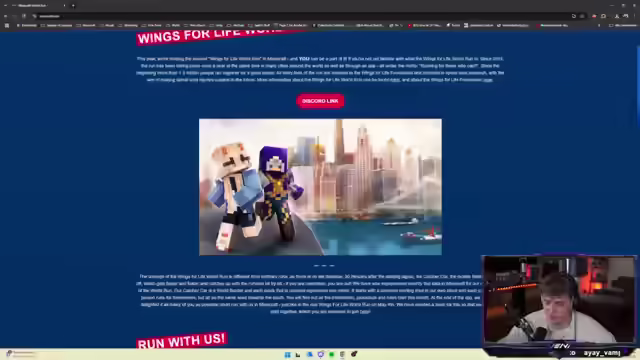Open a new browser tab with plus
640x360 pixels.
[73, 5]
